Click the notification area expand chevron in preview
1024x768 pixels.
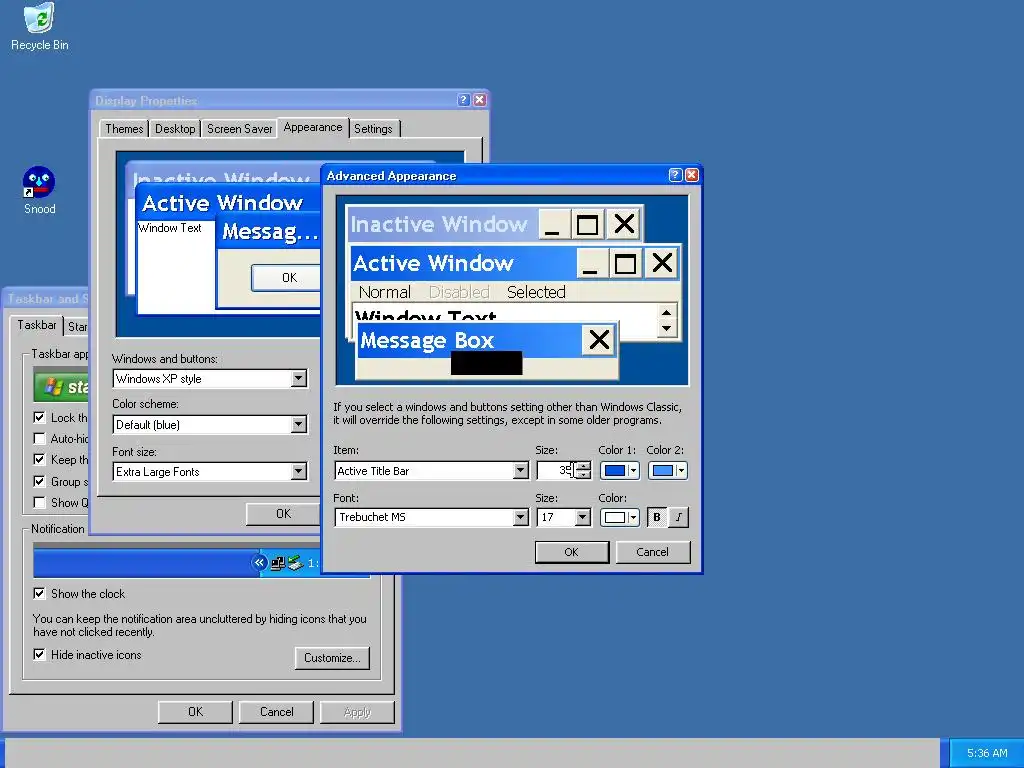259,563
